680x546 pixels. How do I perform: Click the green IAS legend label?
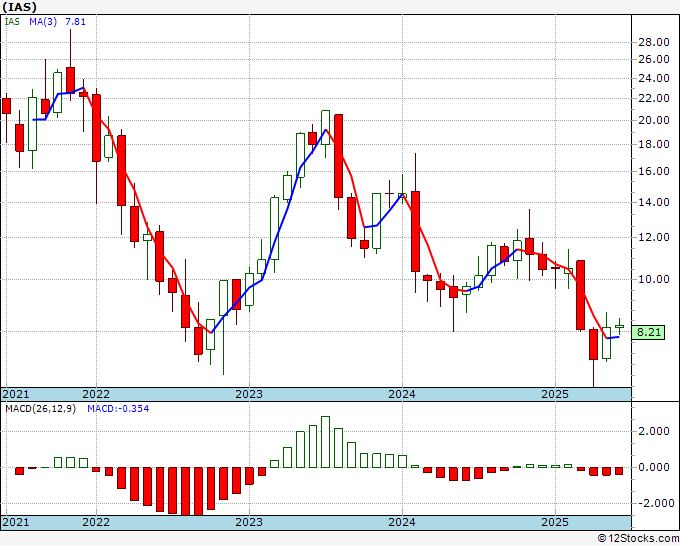[x=12, y=21]
